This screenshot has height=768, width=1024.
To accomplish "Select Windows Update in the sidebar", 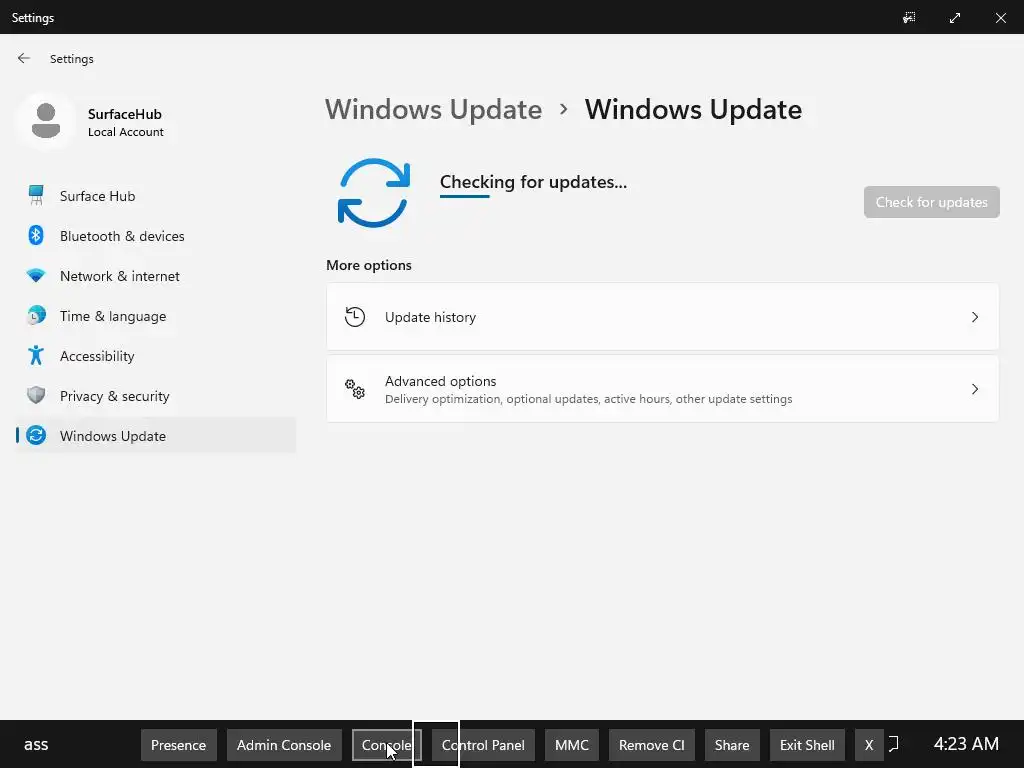I will tap(155, 436).
